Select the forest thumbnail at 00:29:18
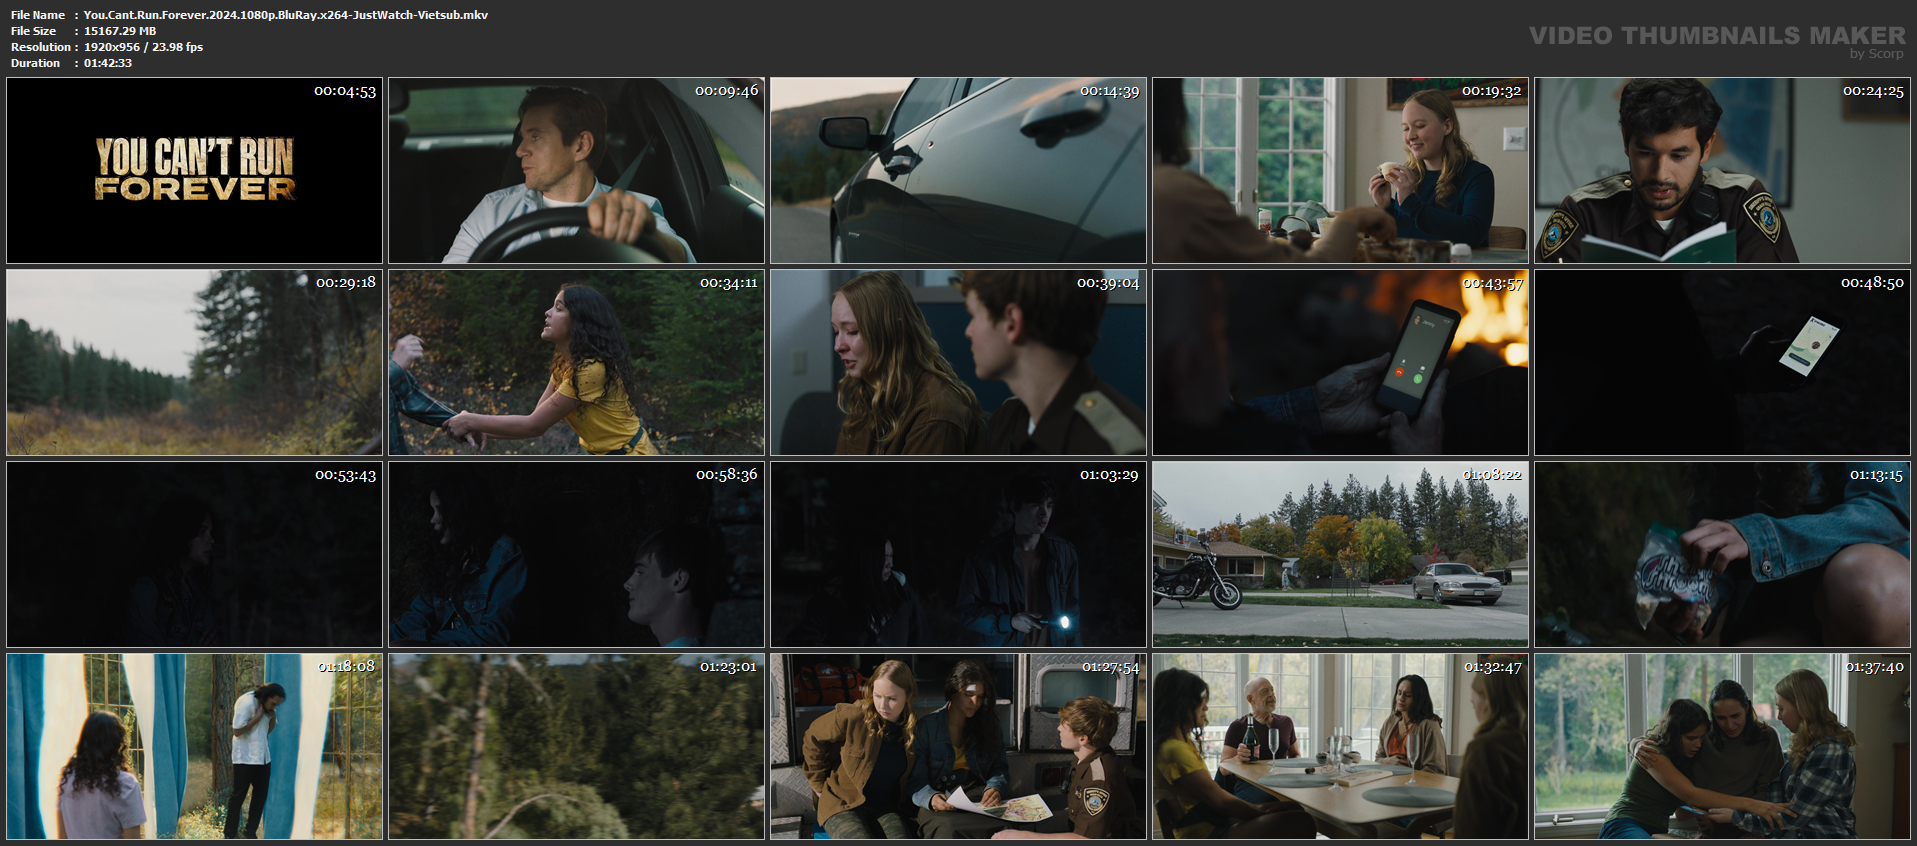Screen dimensions: 1917x846 pos(194,363)
